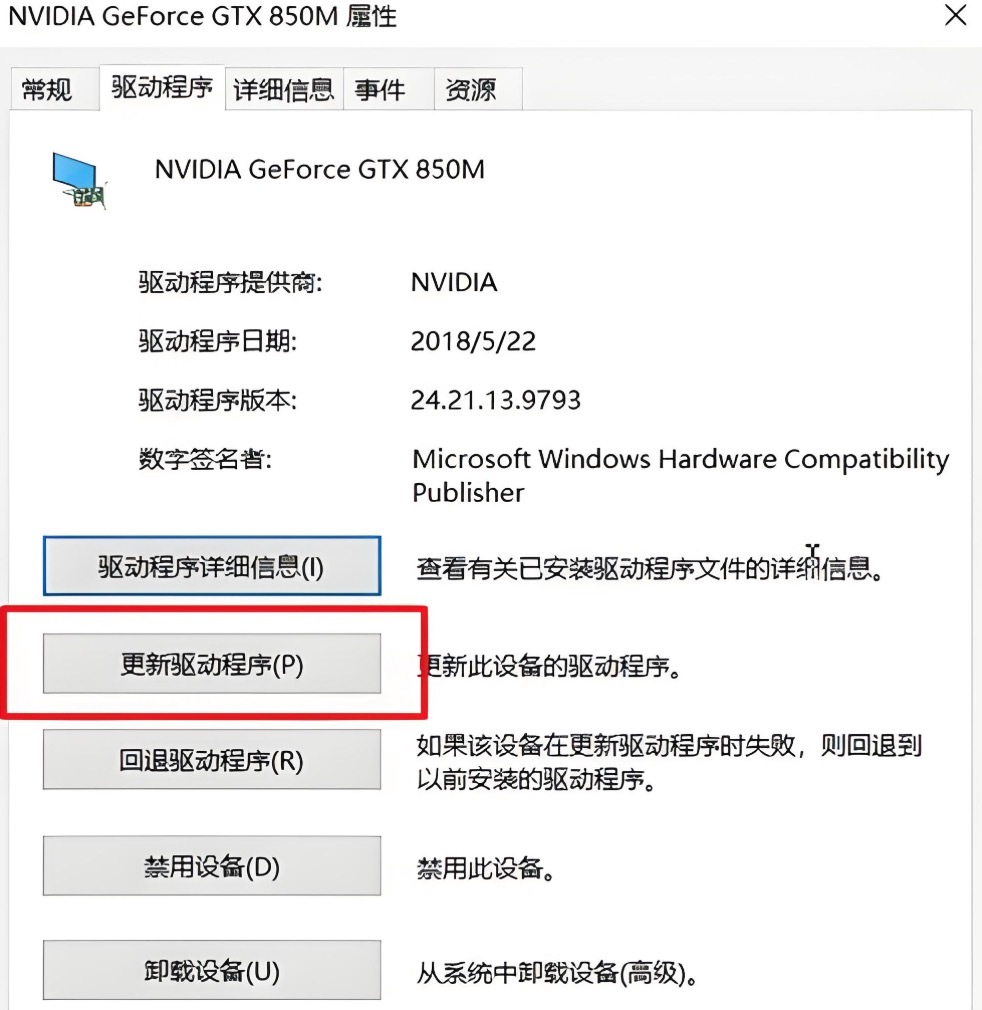Click the 回退驱动程序(R) button
The image size is (982, 1010).
[211, 760]
